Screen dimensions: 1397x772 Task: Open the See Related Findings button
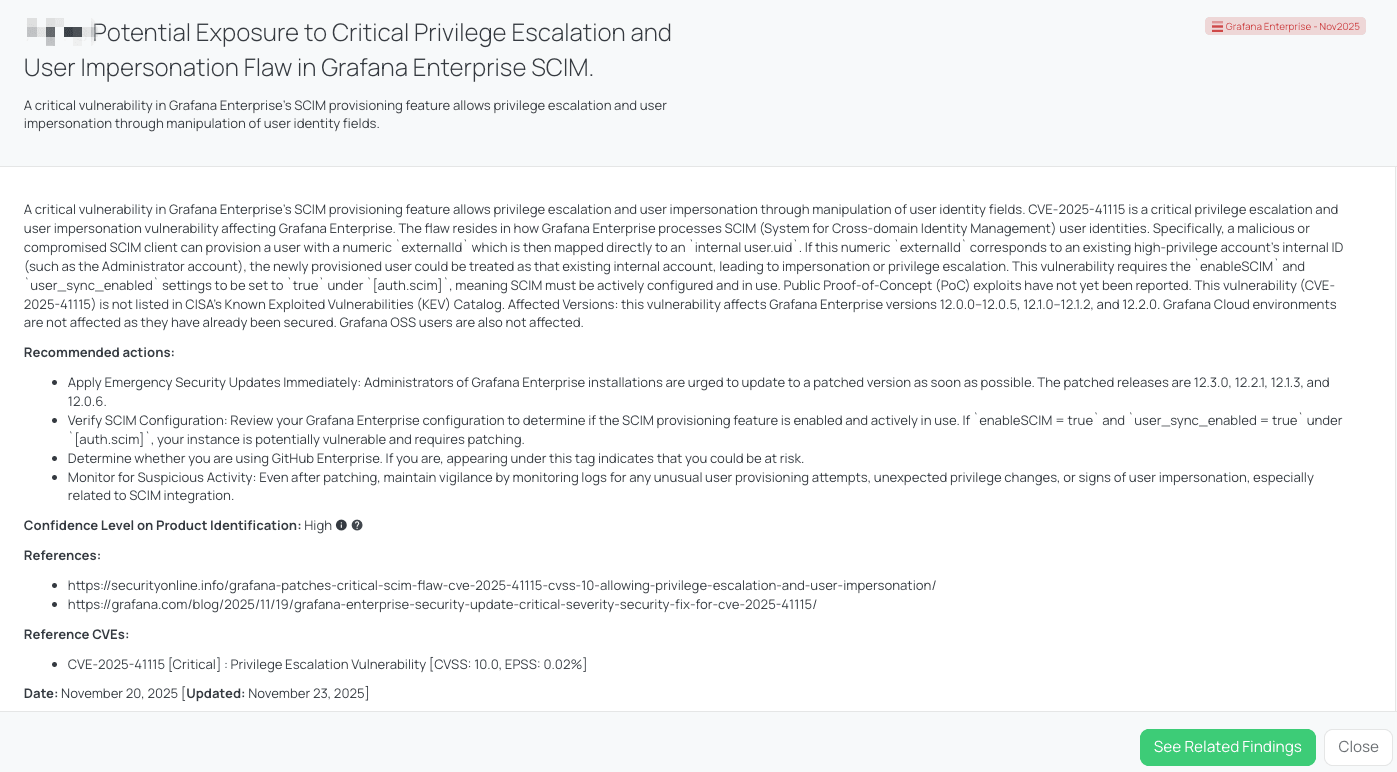coord(1227,747)
